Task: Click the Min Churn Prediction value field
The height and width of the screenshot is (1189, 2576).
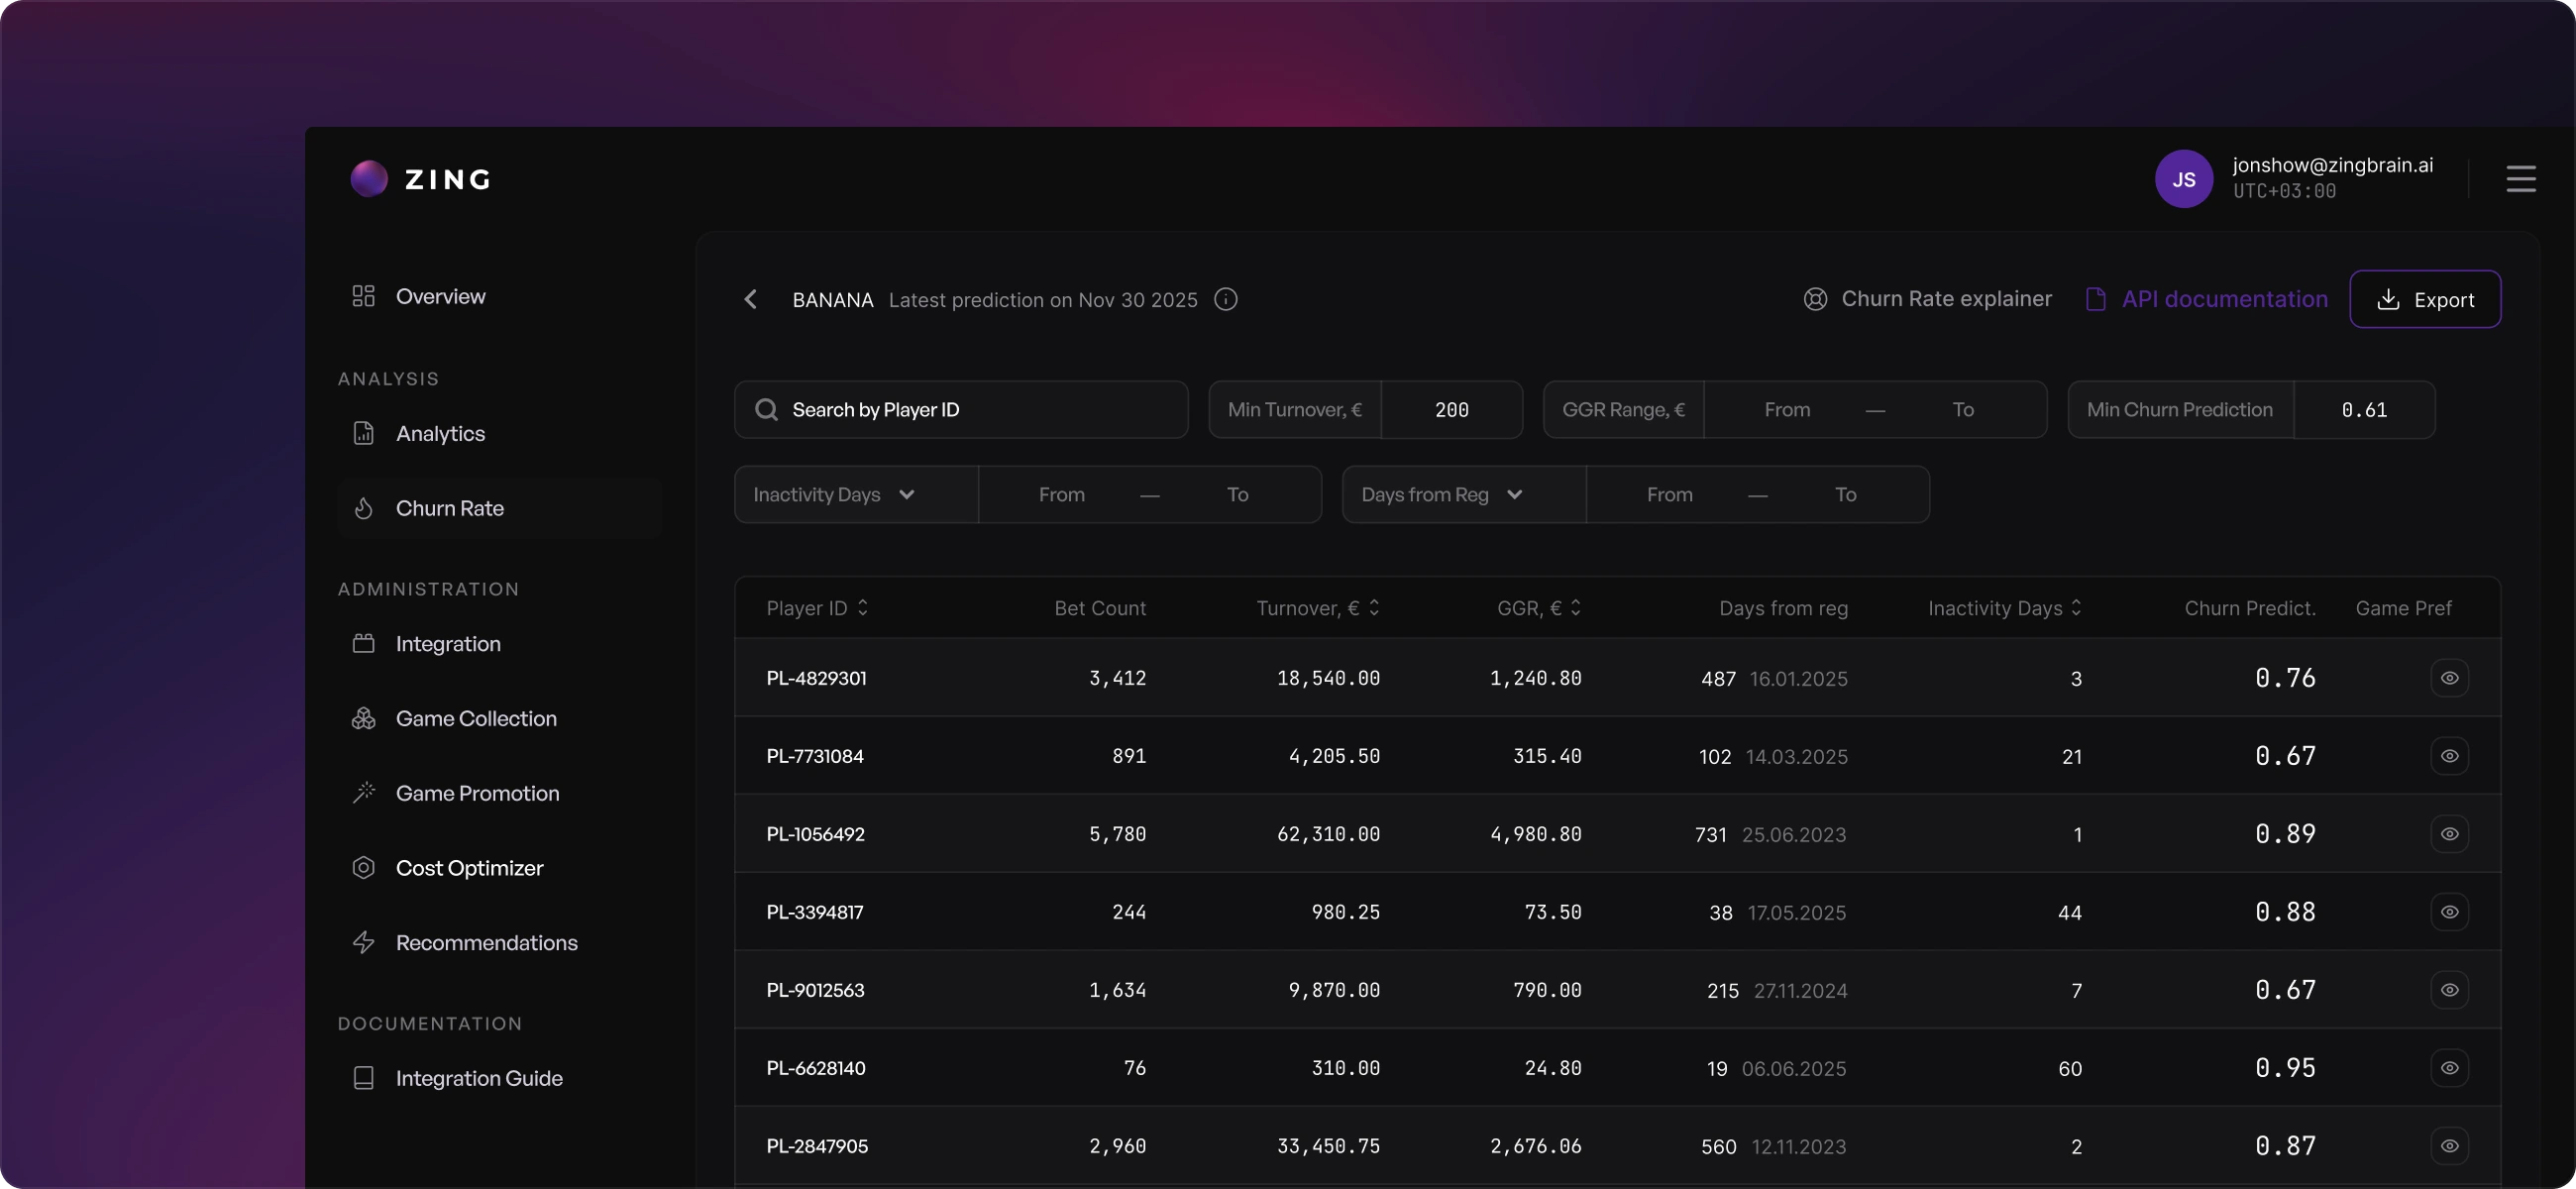Action: coord(2363,410)
